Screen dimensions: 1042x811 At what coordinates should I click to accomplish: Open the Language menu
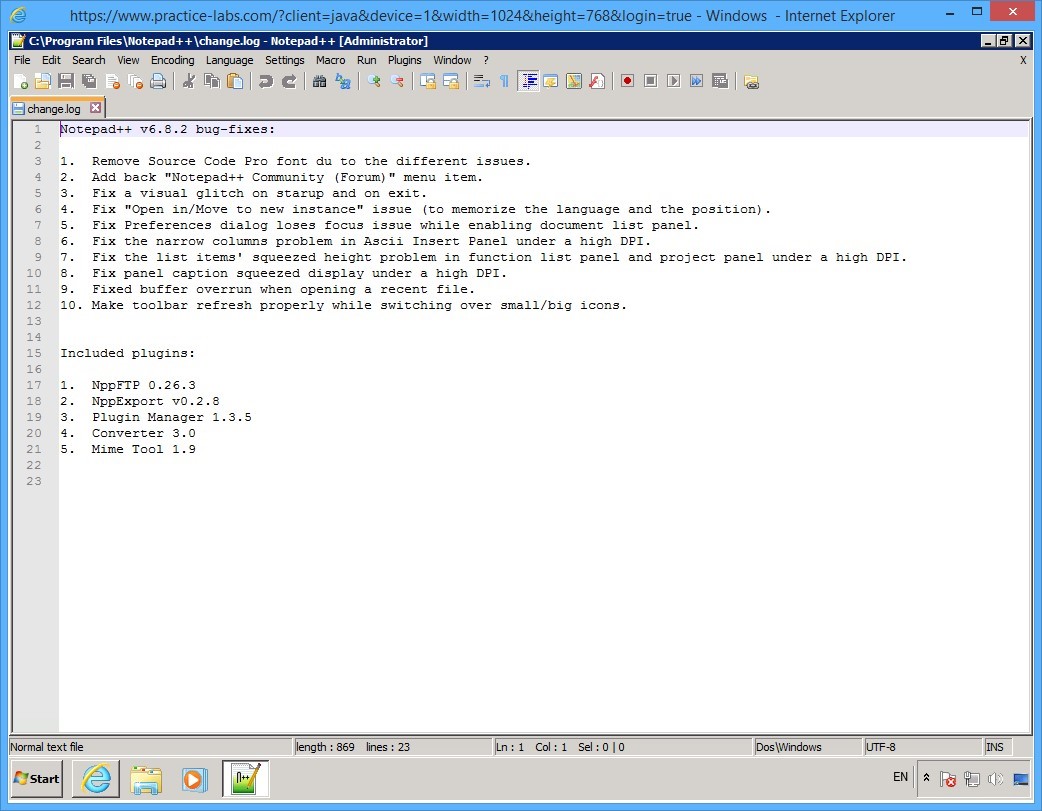pyautogui.click(x=229, y=60)
